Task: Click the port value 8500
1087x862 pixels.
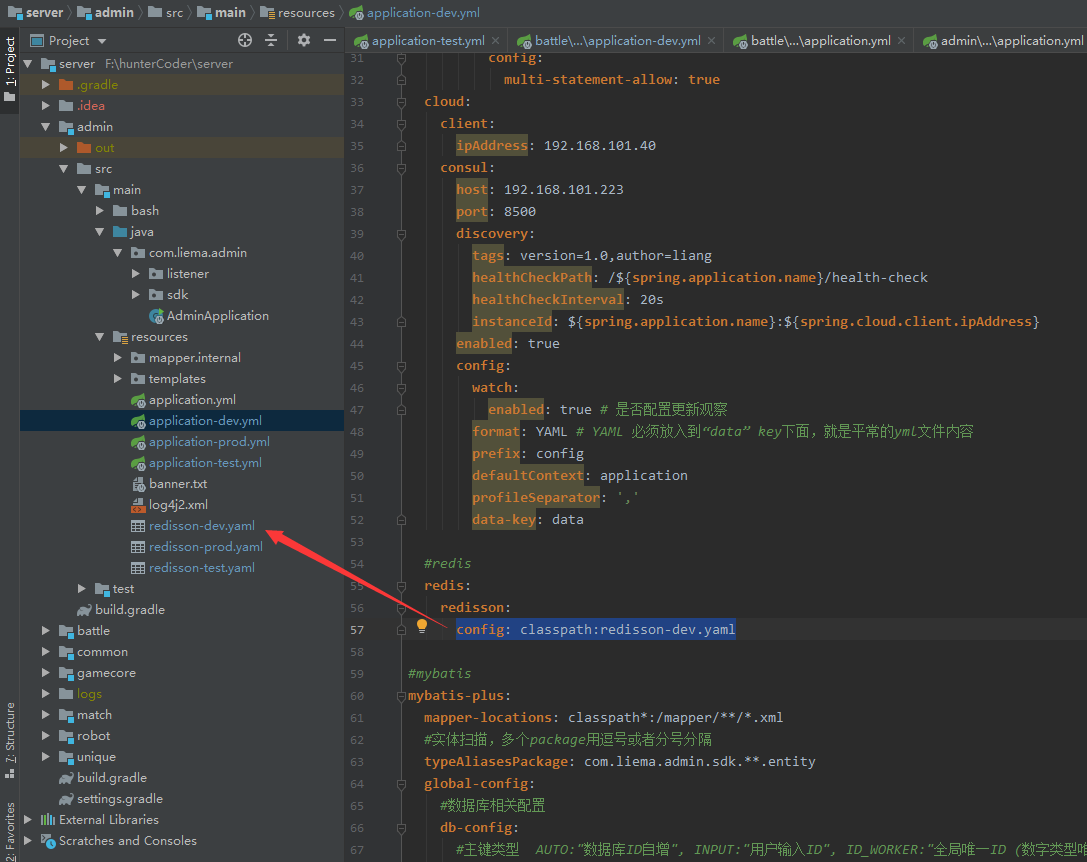Action: point(520,212)
